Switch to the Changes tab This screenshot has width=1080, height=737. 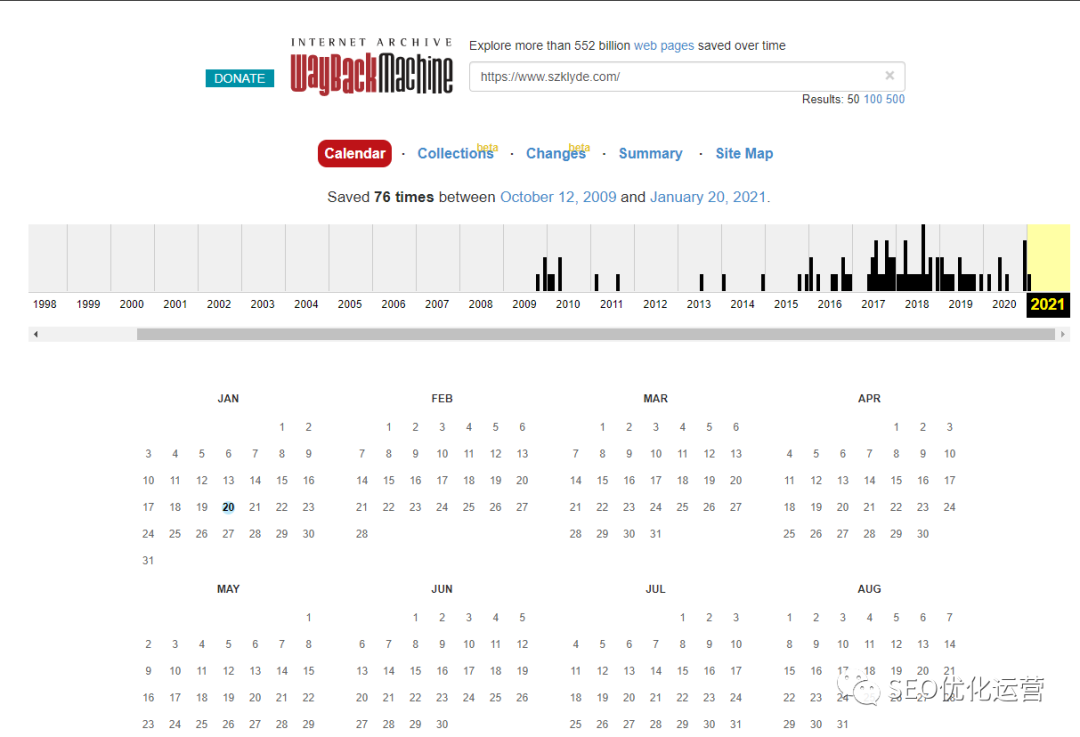point(557,154)
